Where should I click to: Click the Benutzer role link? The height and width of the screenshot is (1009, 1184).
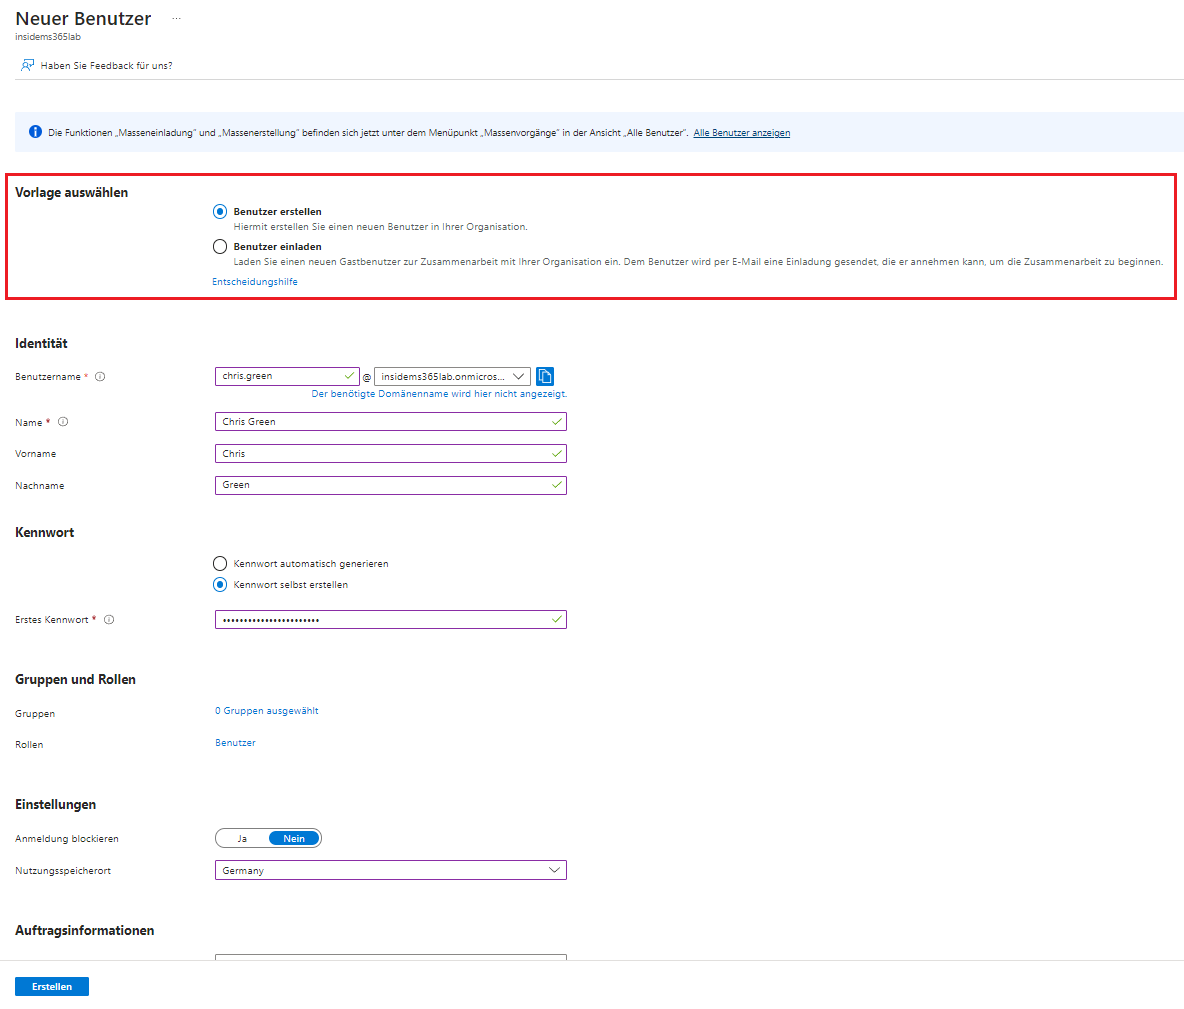coord(235,743)
